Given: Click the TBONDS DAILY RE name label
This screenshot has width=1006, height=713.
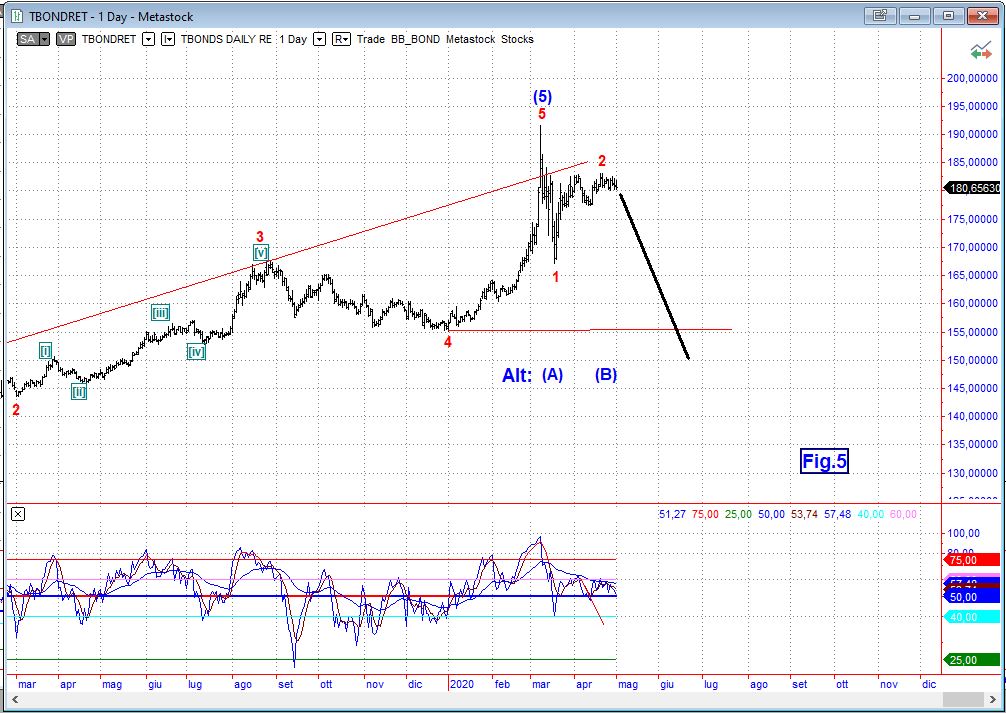Looking at the screenshot, I should pos(226,39).
